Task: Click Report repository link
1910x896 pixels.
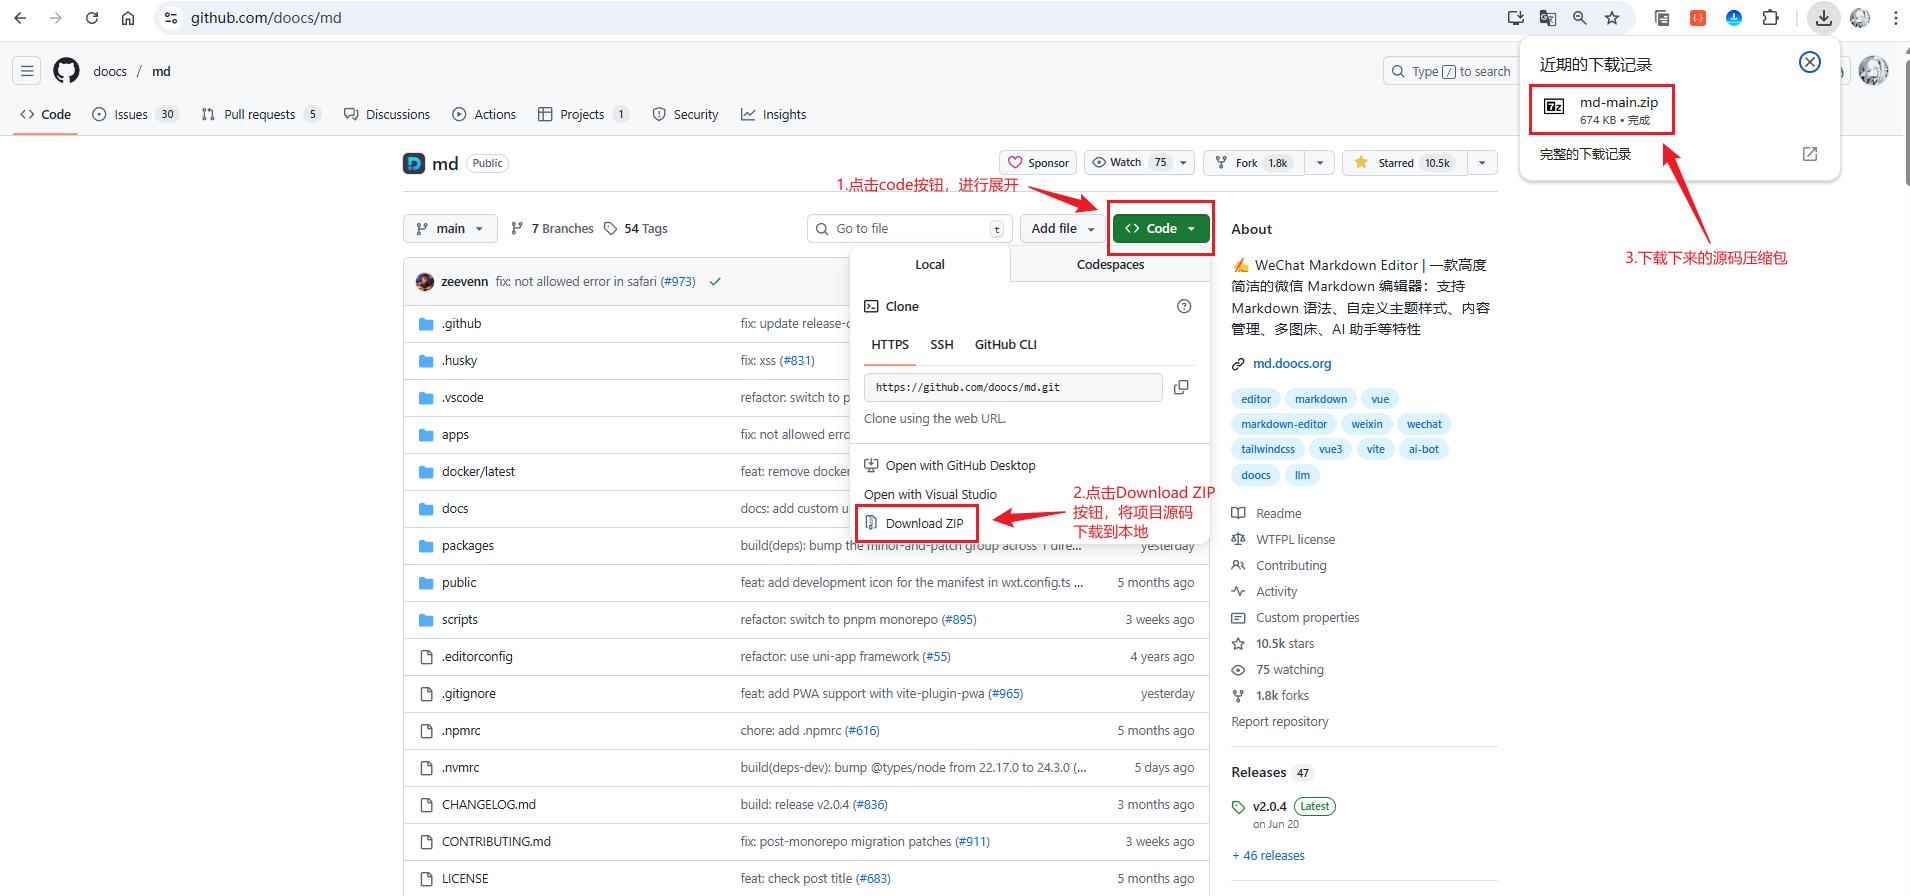Action: point(1280,722)
